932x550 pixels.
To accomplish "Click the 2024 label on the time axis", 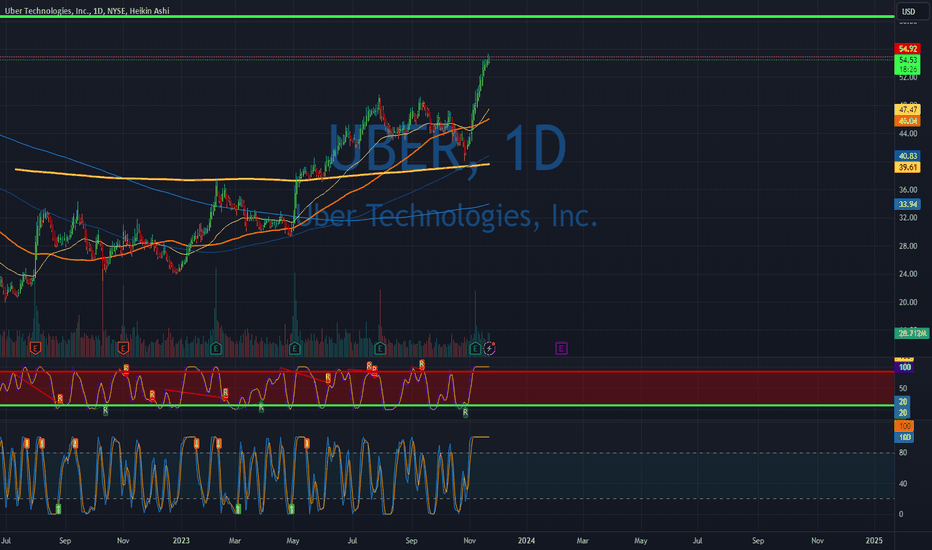I will (526, 540).
